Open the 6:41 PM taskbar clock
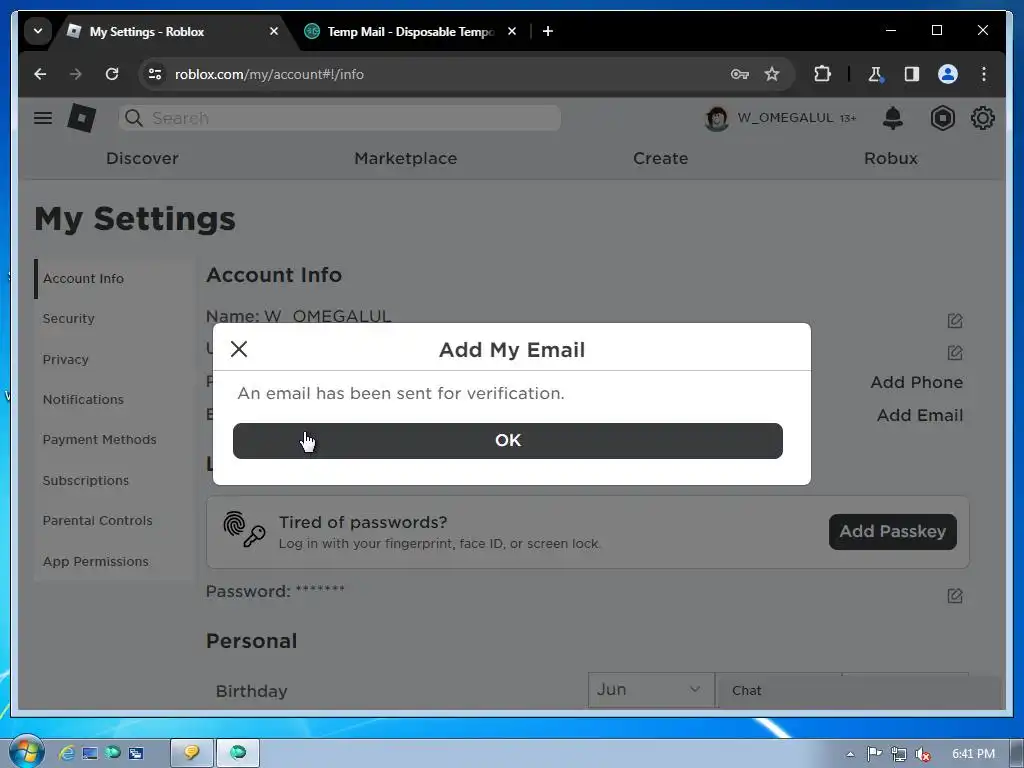 coord(973,754)
